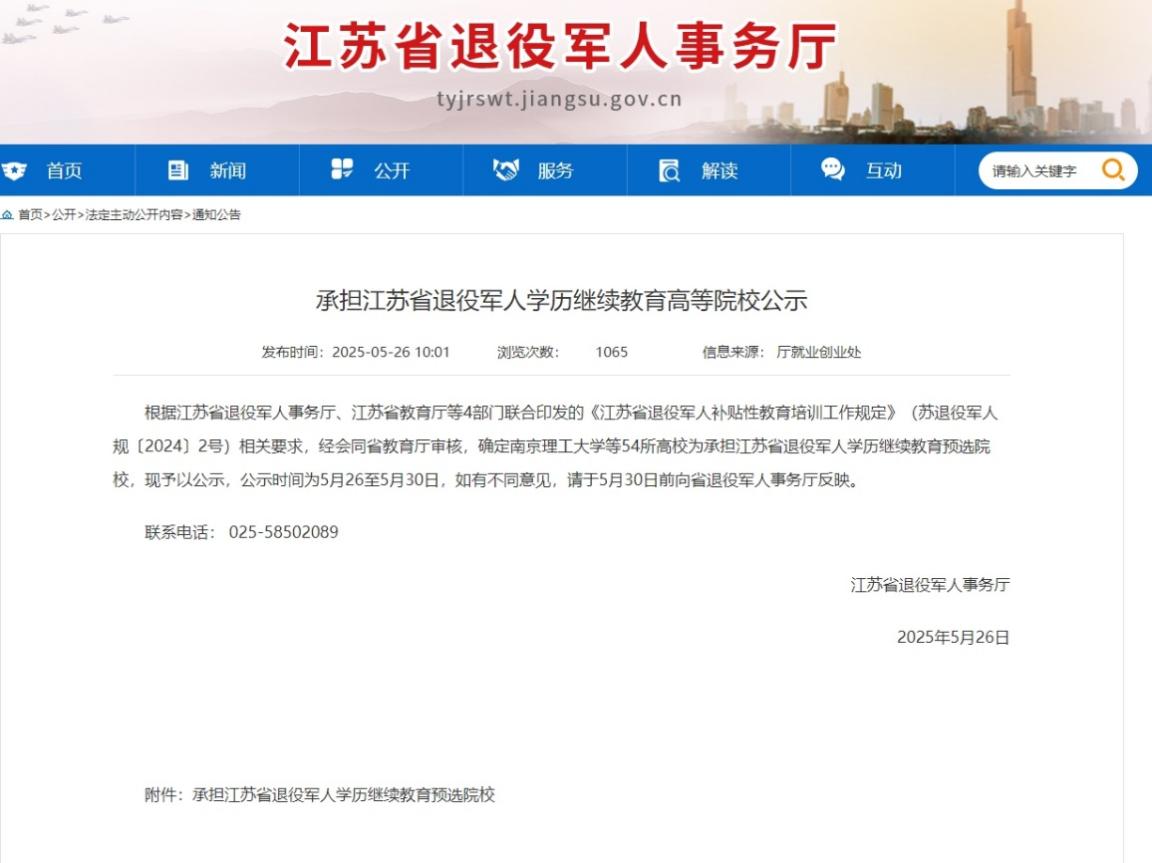Open the 新闻 menu text label
The height and width of the screenshot is (863, 1152).
pos(227,171)
